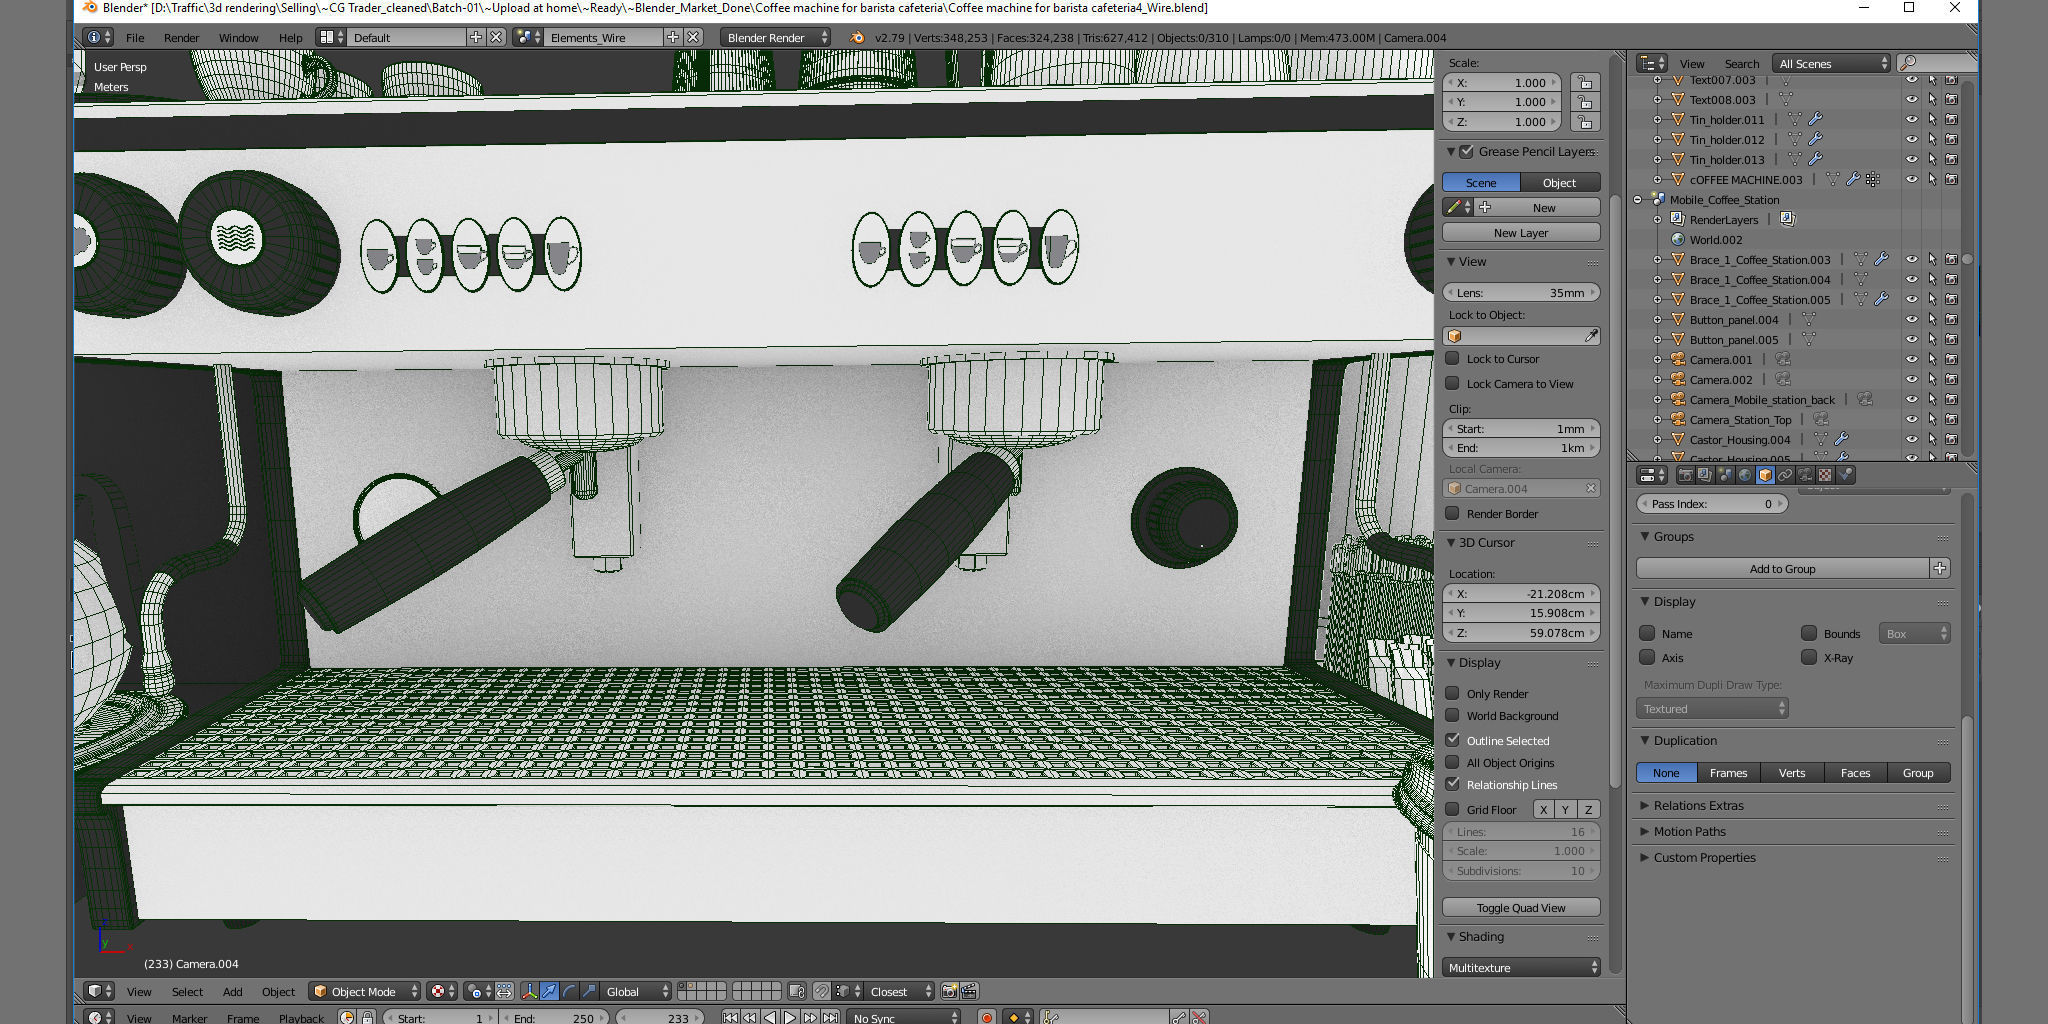The height and width of the screenshot is (1024, 2048).
Task: Open the Object properties tab with cube icon
Action: pos(1766,475)
